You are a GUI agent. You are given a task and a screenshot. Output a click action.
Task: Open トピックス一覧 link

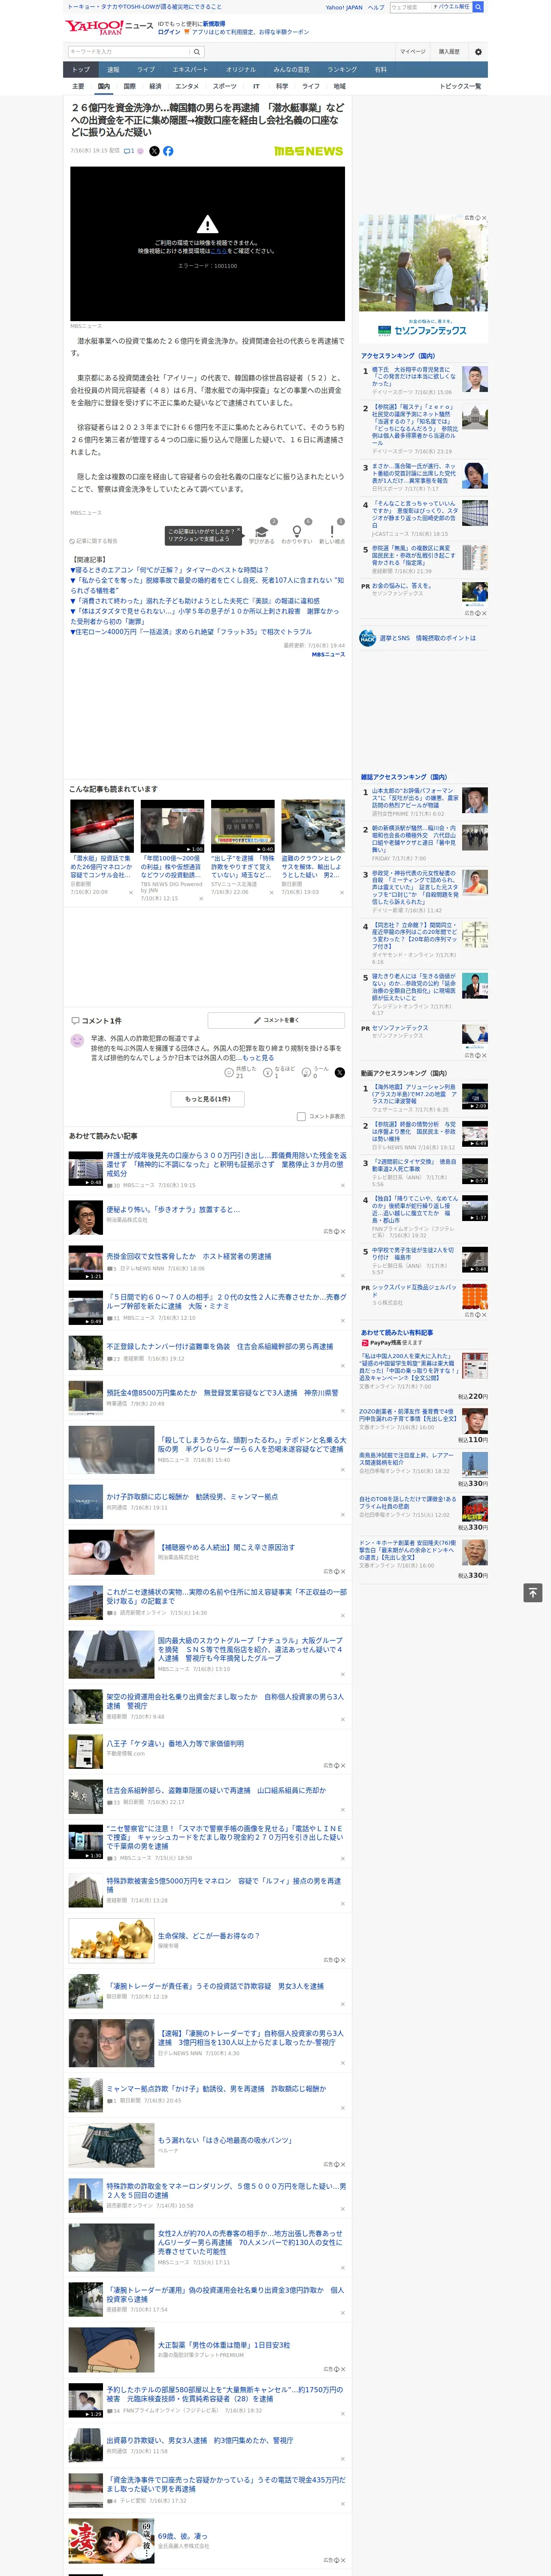tap(460, 86)
